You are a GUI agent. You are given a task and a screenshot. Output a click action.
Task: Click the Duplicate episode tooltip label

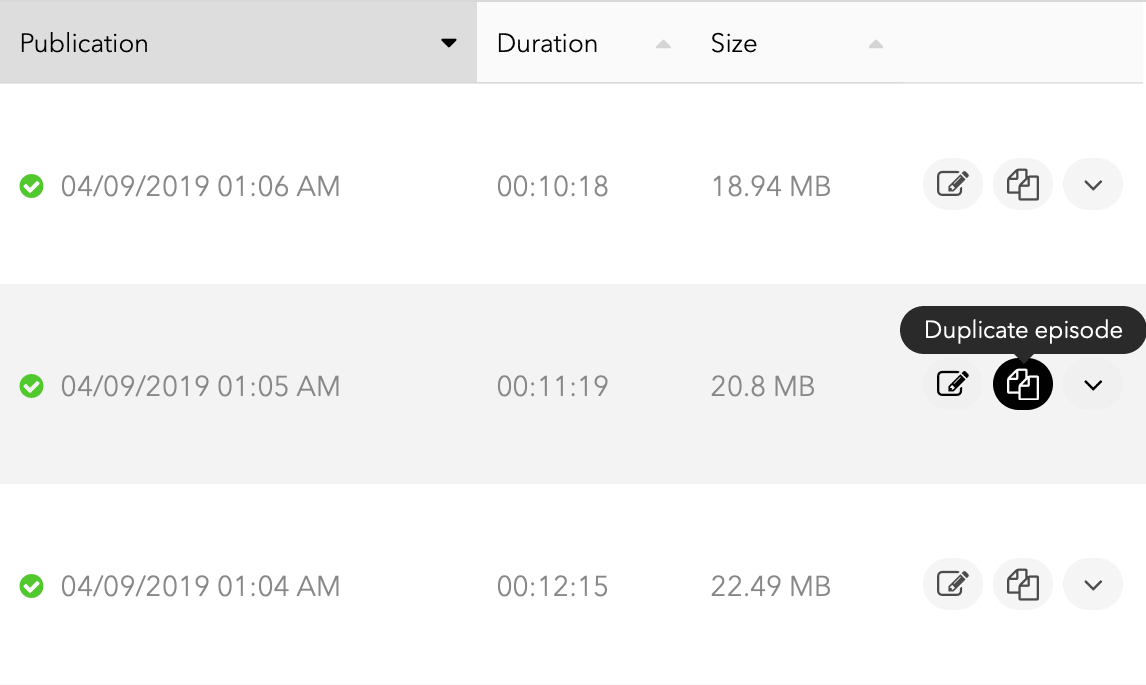point(1022,329)
